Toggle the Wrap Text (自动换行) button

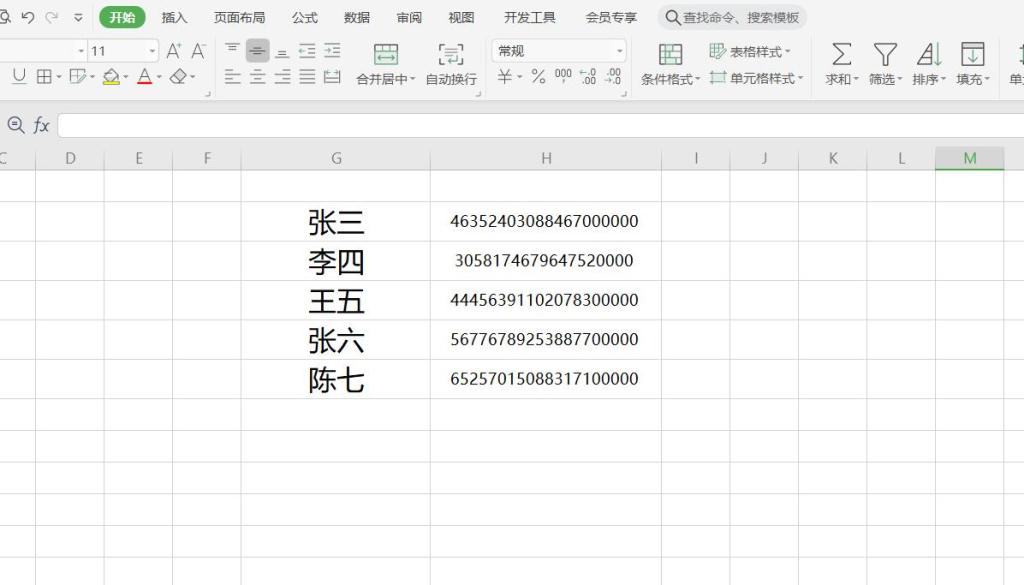(x=451, y=64)
